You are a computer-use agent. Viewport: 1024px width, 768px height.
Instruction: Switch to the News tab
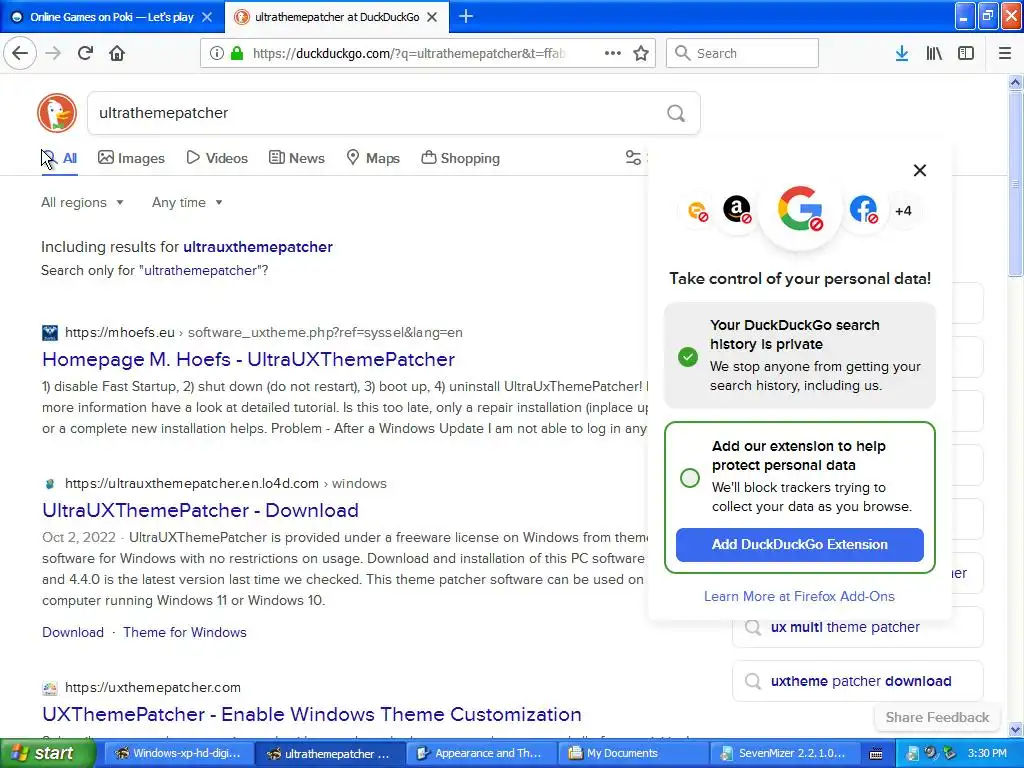296,158
